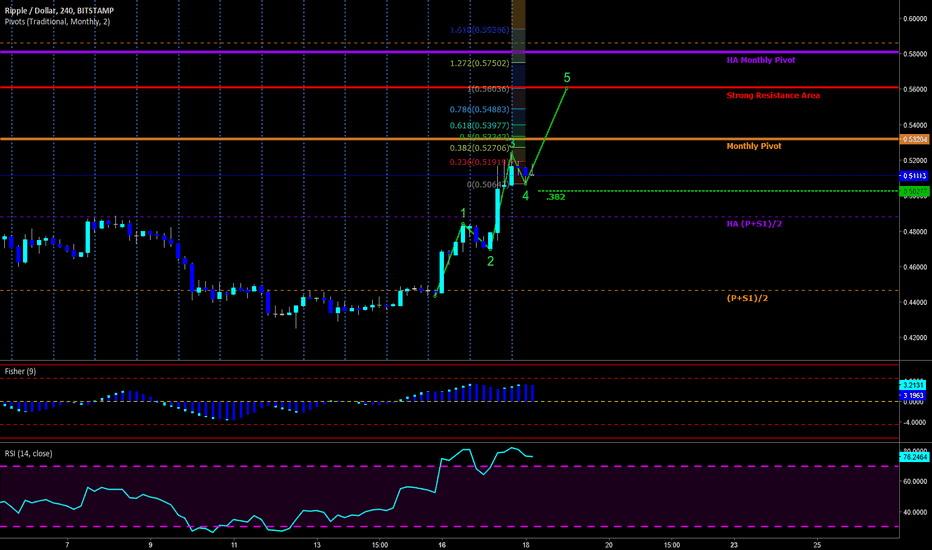Click Elliott wave label 5
The image size is (932, 550).
(567, 77)
